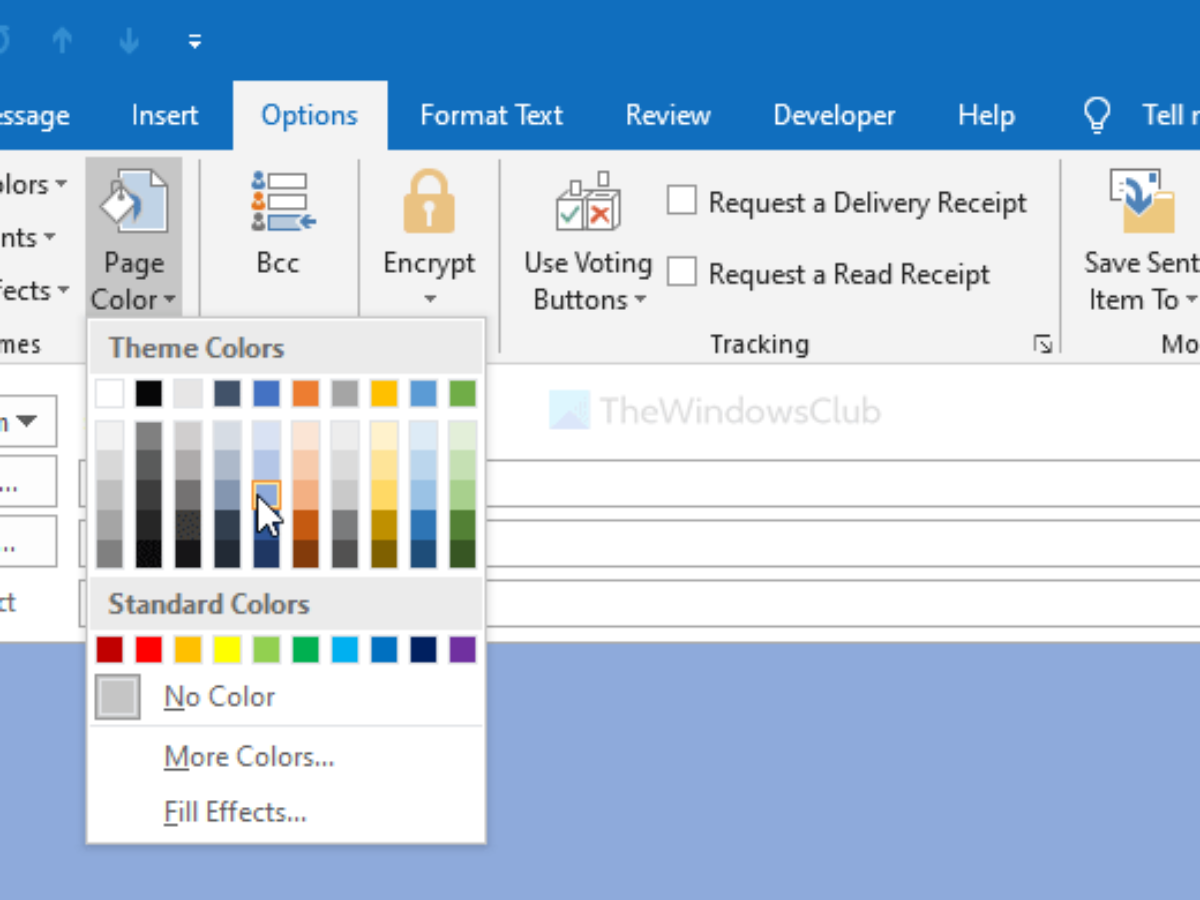Pick white theme color swatch
This screenshot has width=1200, height=900.
[x=110, y=393]
